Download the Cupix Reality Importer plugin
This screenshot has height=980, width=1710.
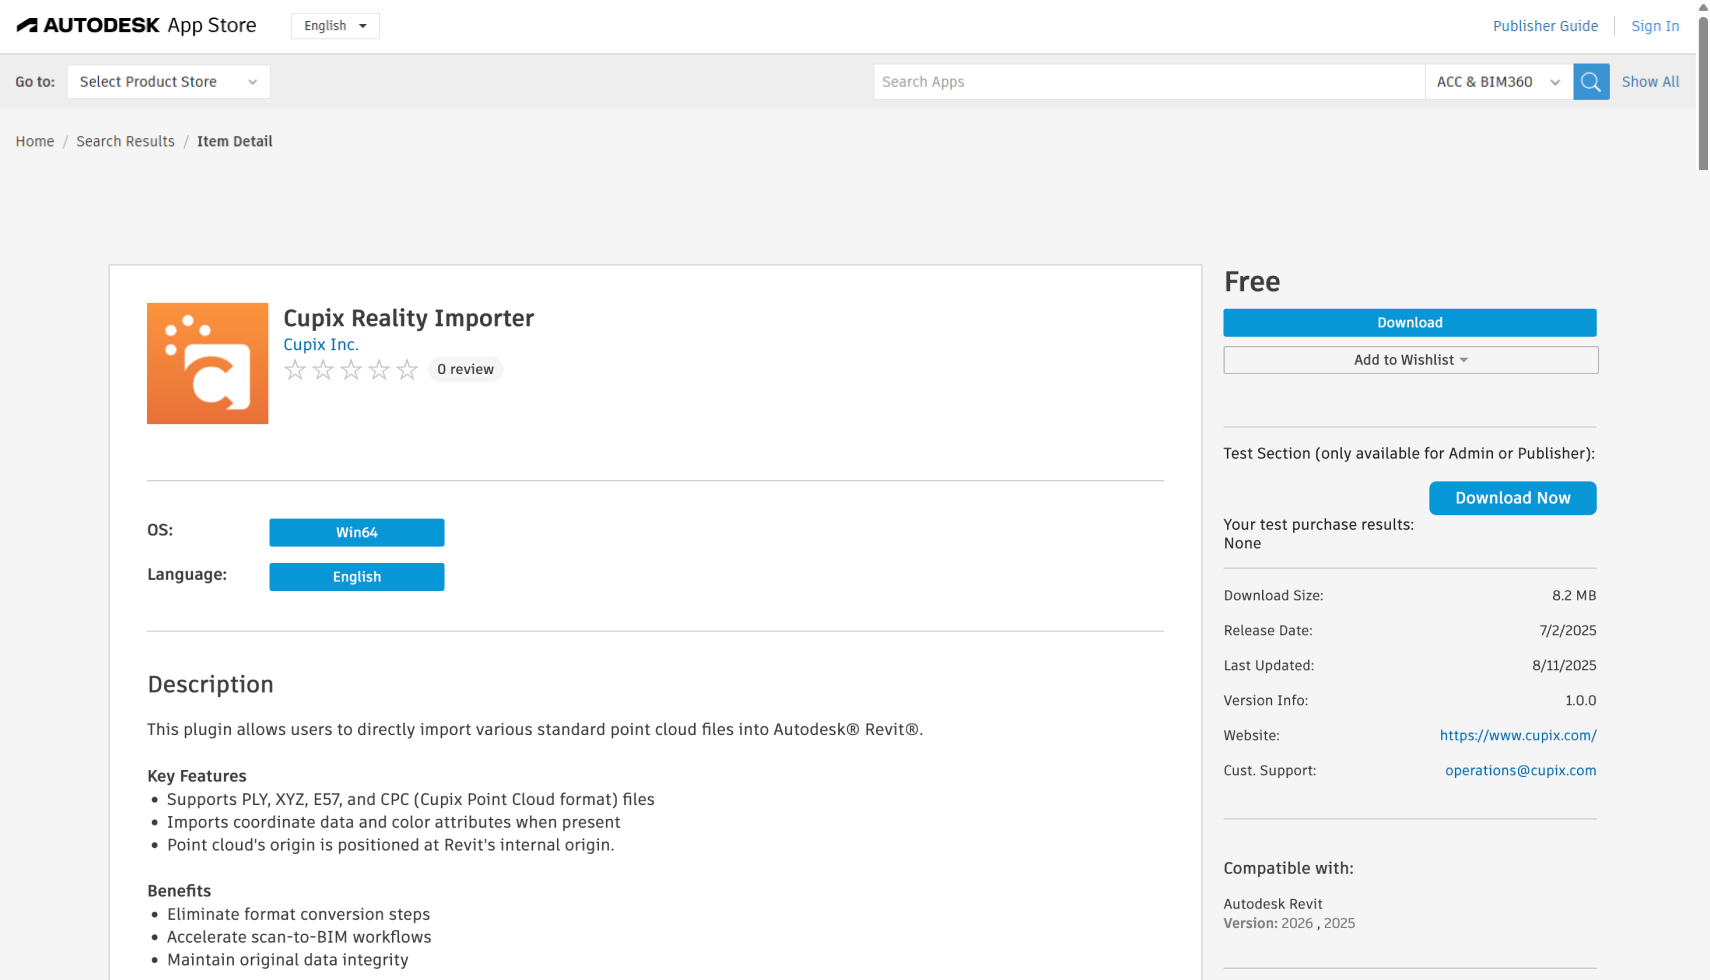click(1409, 322)
